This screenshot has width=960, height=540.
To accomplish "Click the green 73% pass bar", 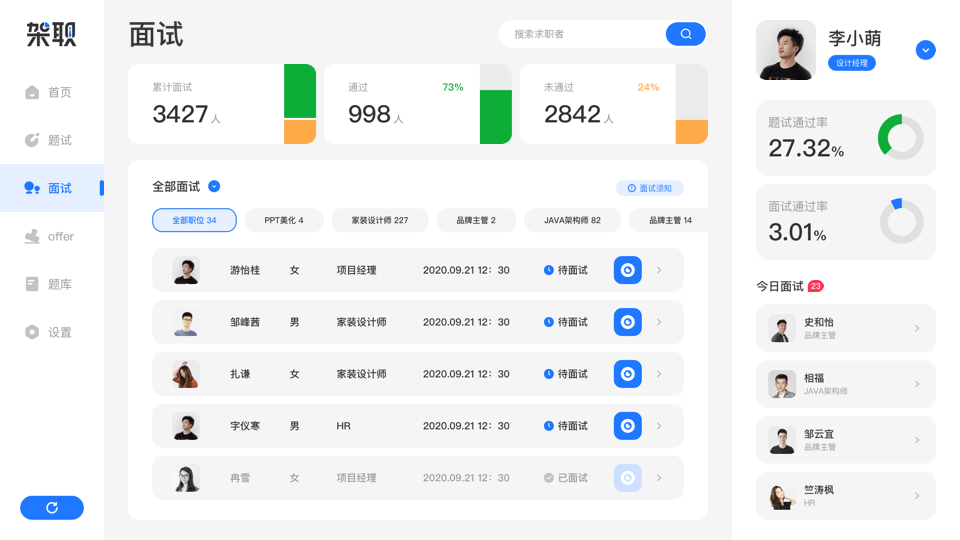I will (496, 117).
